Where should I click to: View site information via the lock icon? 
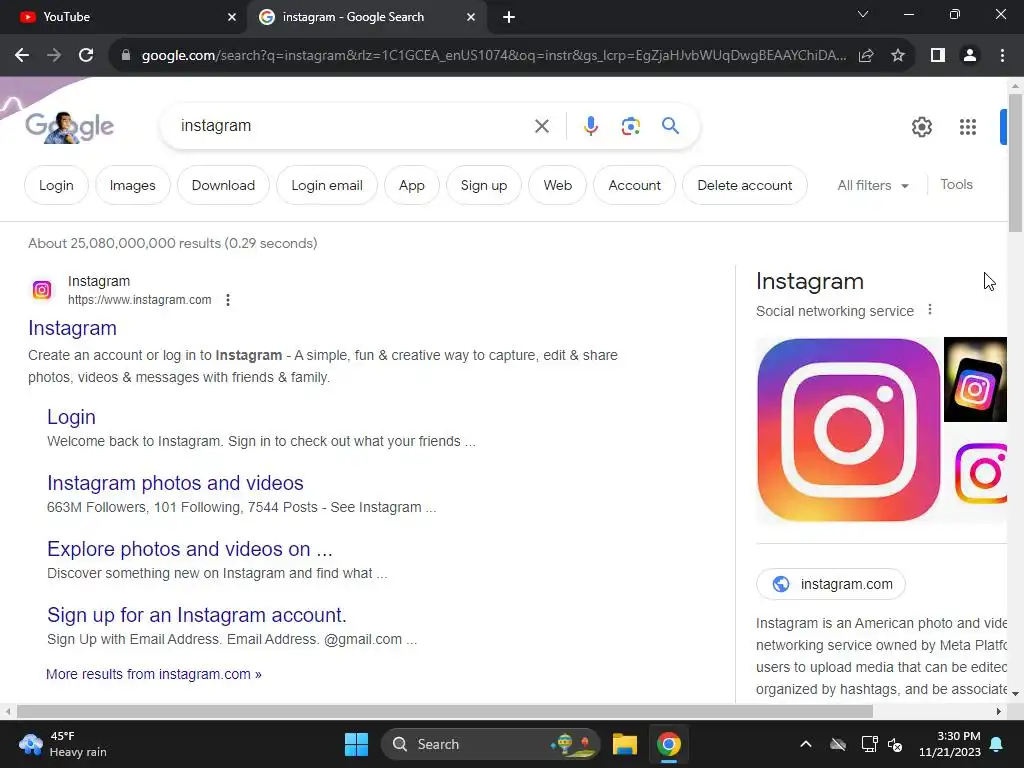click(x=125, y=56)
